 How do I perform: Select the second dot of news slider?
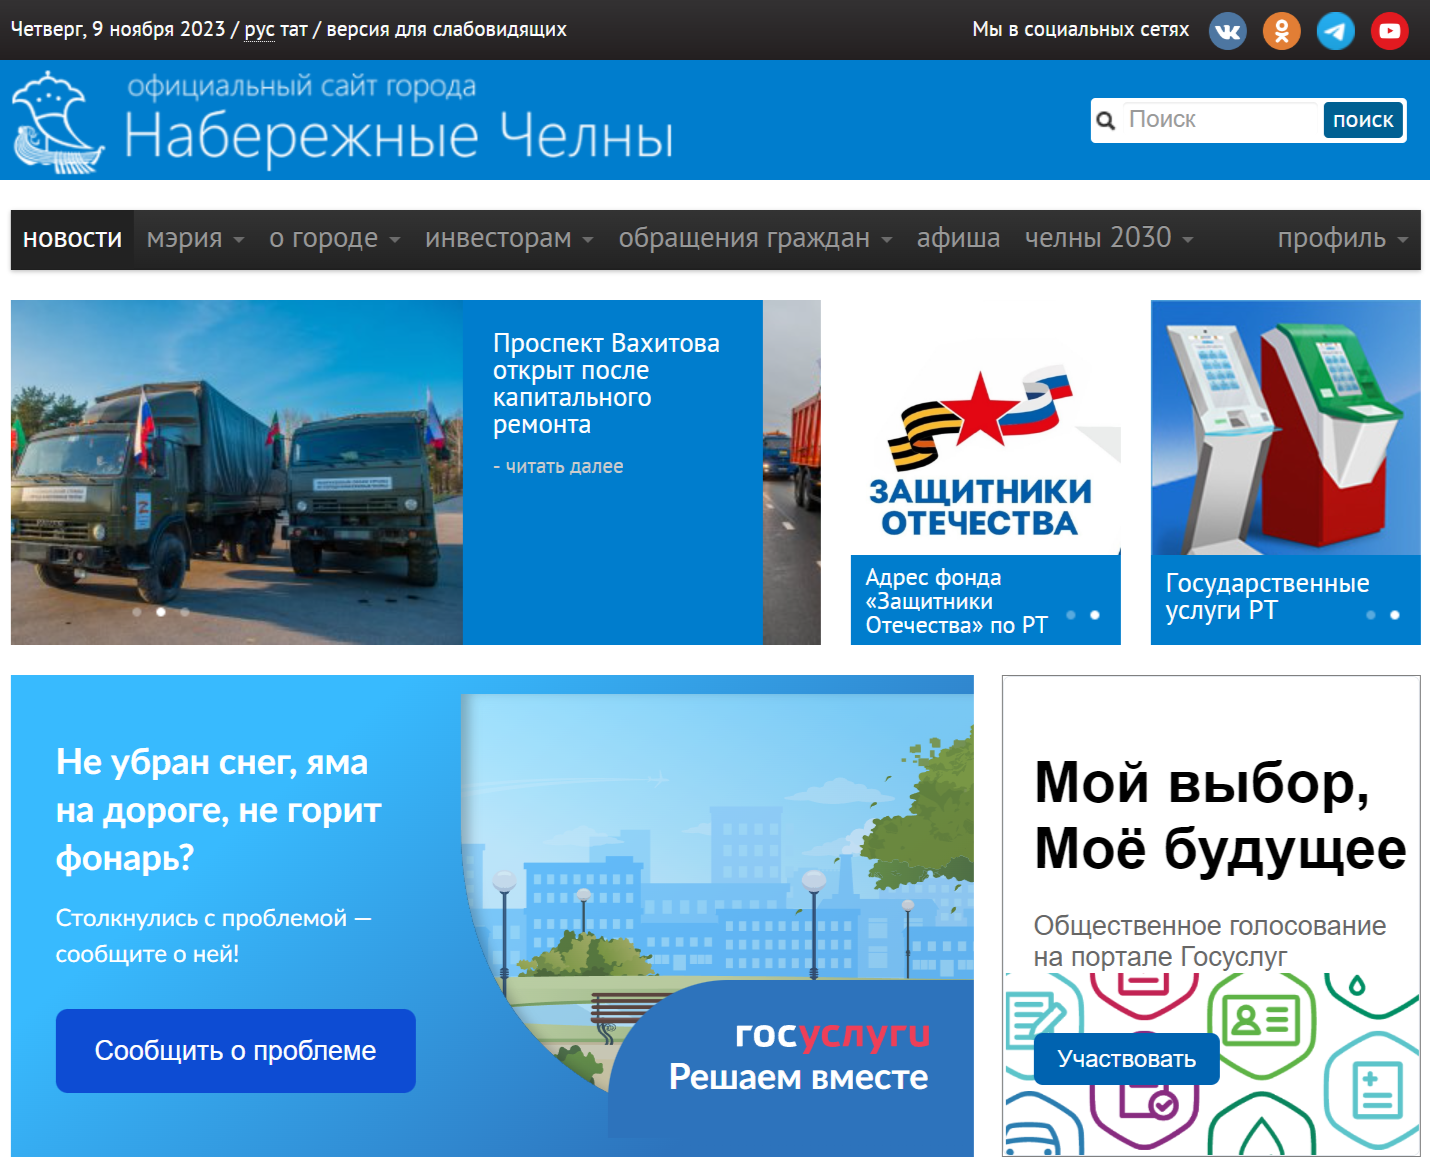click(x=161, y=612)
